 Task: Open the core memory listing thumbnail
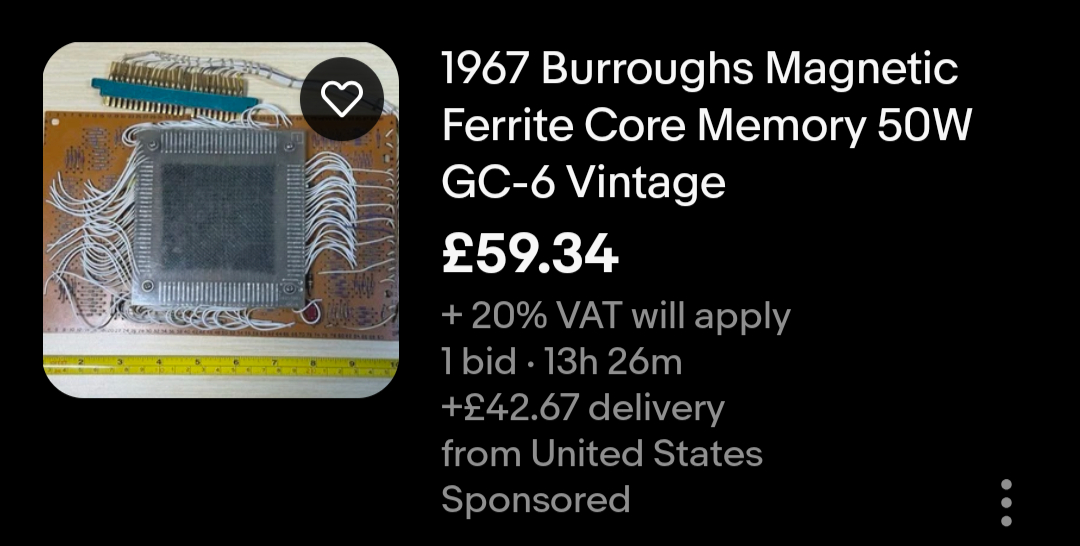220,220
